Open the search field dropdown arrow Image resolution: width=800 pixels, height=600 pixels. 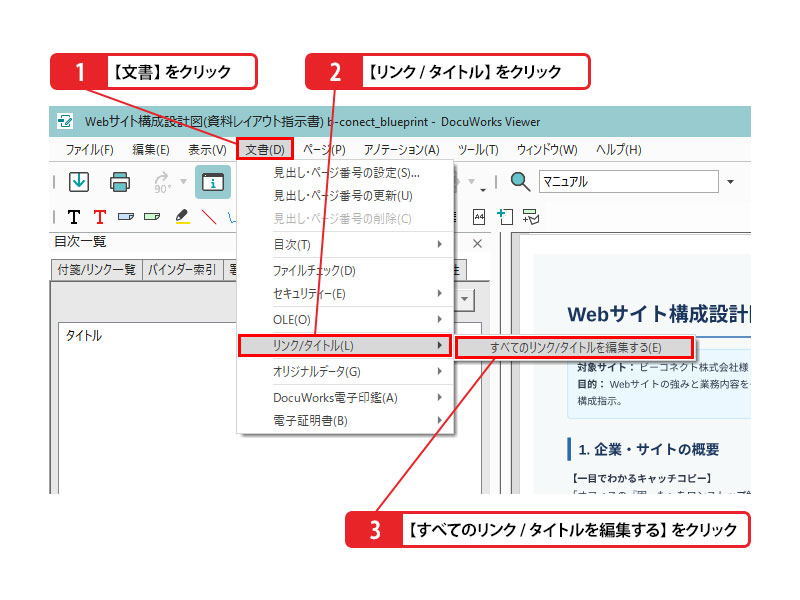tap(731, 182)
